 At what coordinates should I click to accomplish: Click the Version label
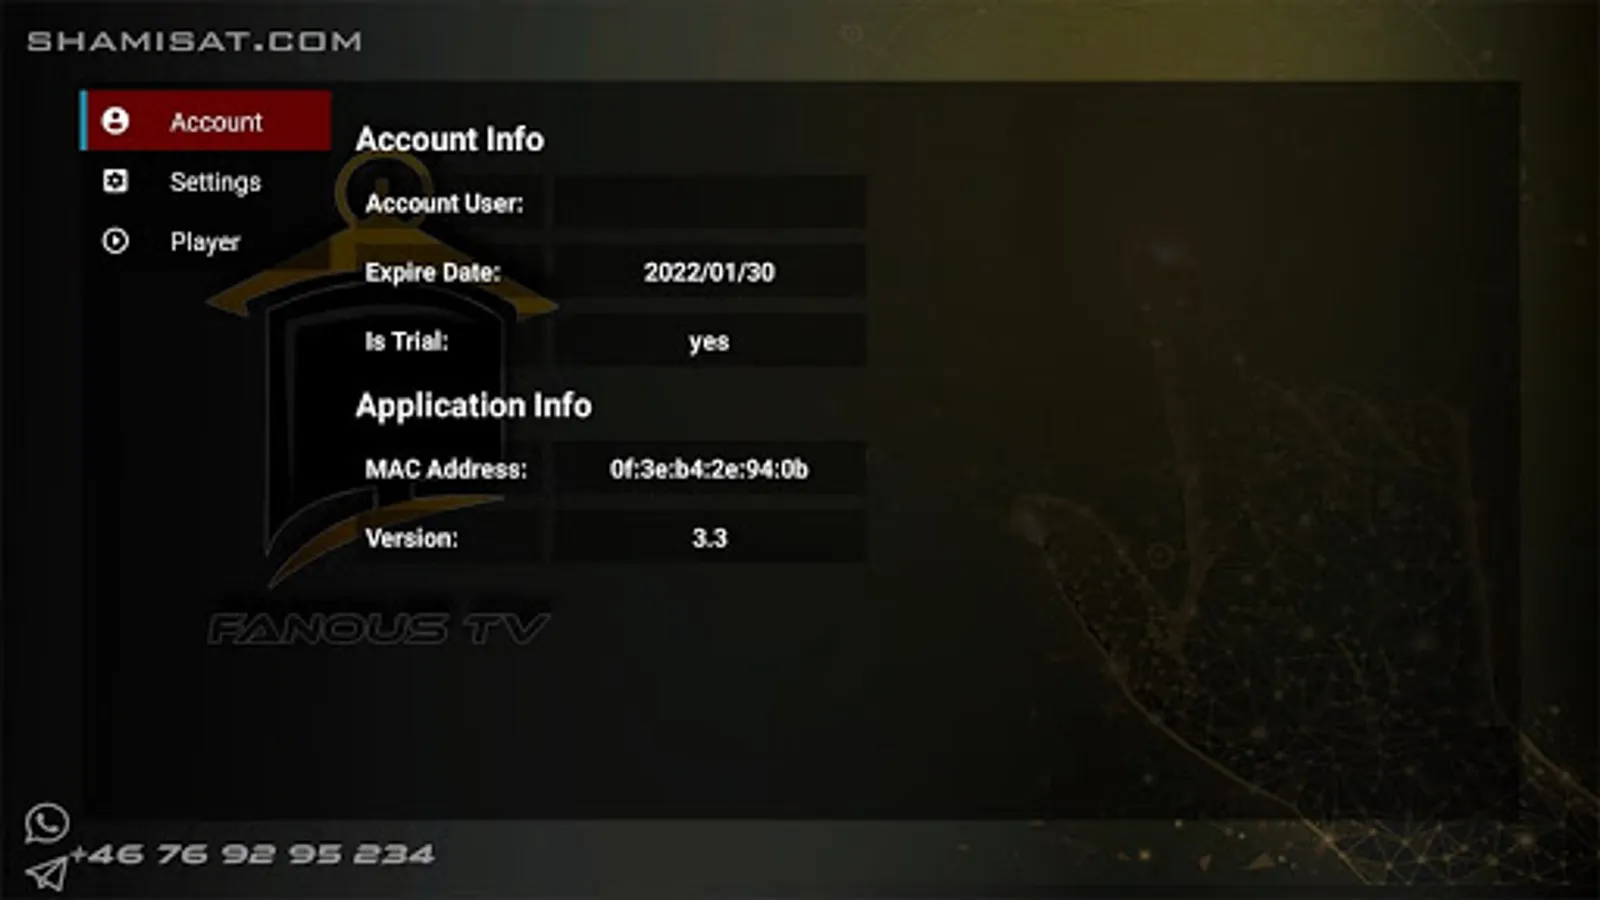coord(412,538)
